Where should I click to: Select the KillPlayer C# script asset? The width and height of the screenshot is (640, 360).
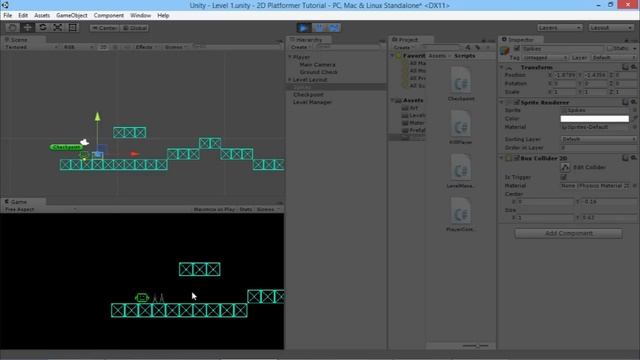pos(461,127)
